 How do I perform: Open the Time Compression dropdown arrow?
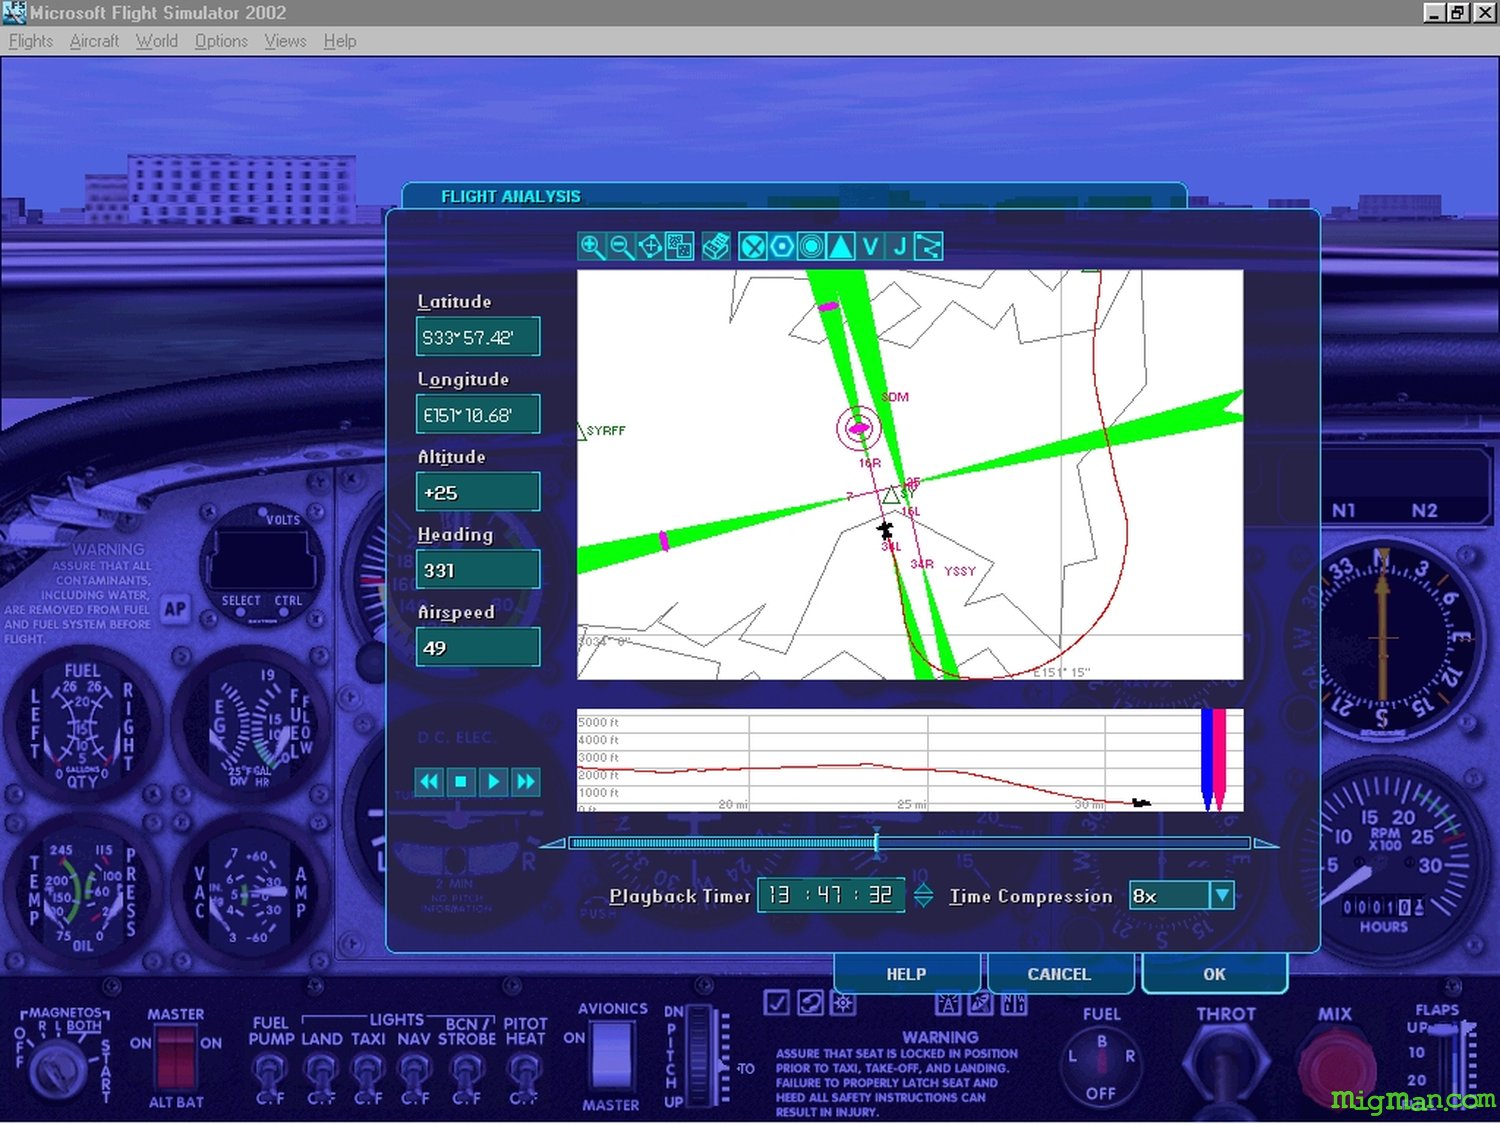[1222, 895]
